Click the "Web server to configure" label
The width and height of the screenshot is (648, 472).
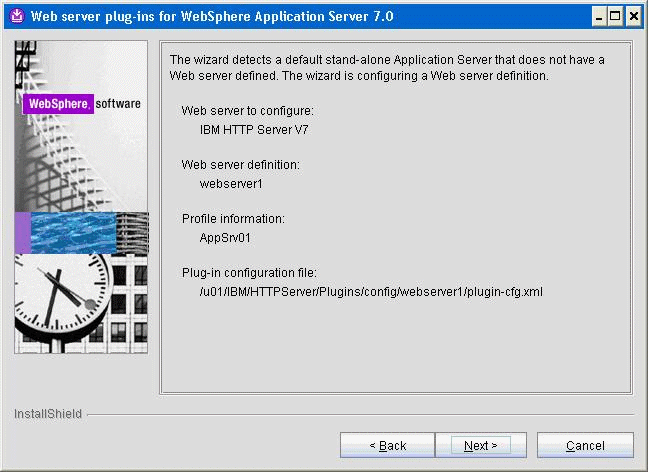(247, 110)
